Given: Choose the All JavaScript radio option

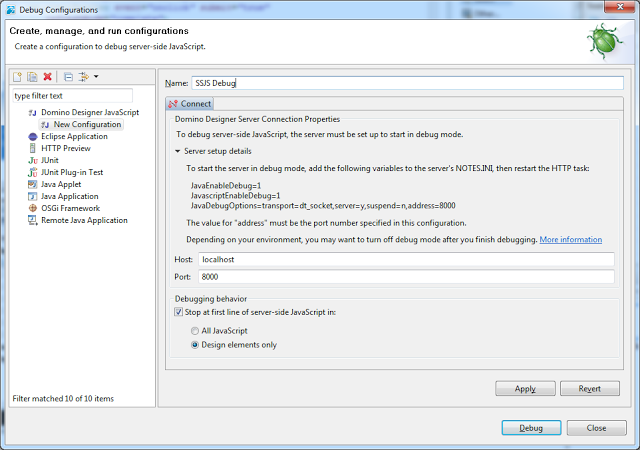Looking at the screenshot, I should coord(195,330).
